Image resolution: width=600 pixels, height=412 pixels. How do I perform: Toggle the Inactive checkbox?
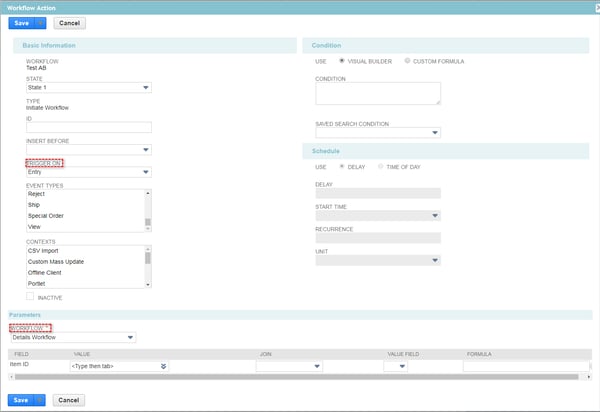(x=30, y=296)
